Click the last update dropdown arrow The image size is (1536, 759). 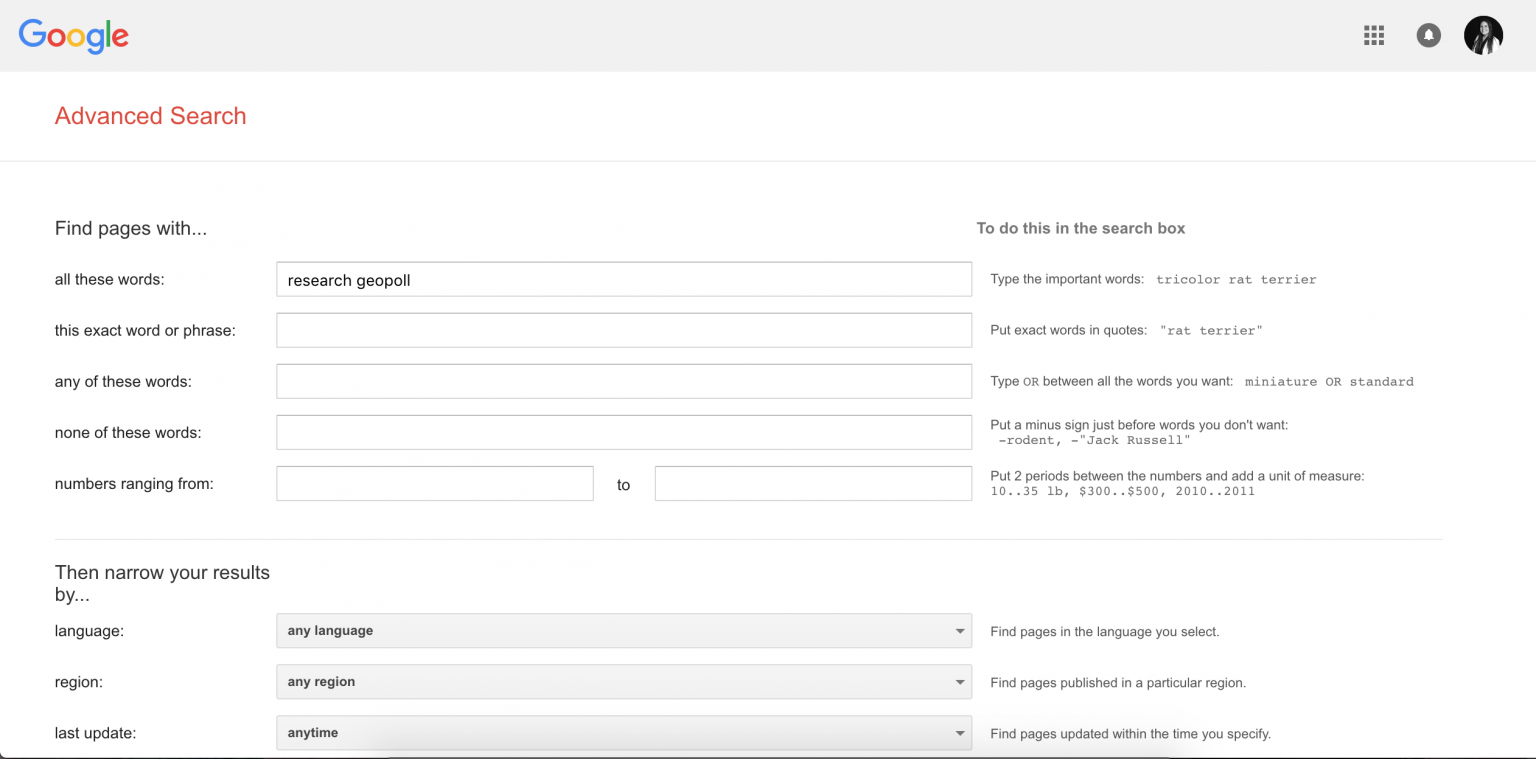point(960,733)
